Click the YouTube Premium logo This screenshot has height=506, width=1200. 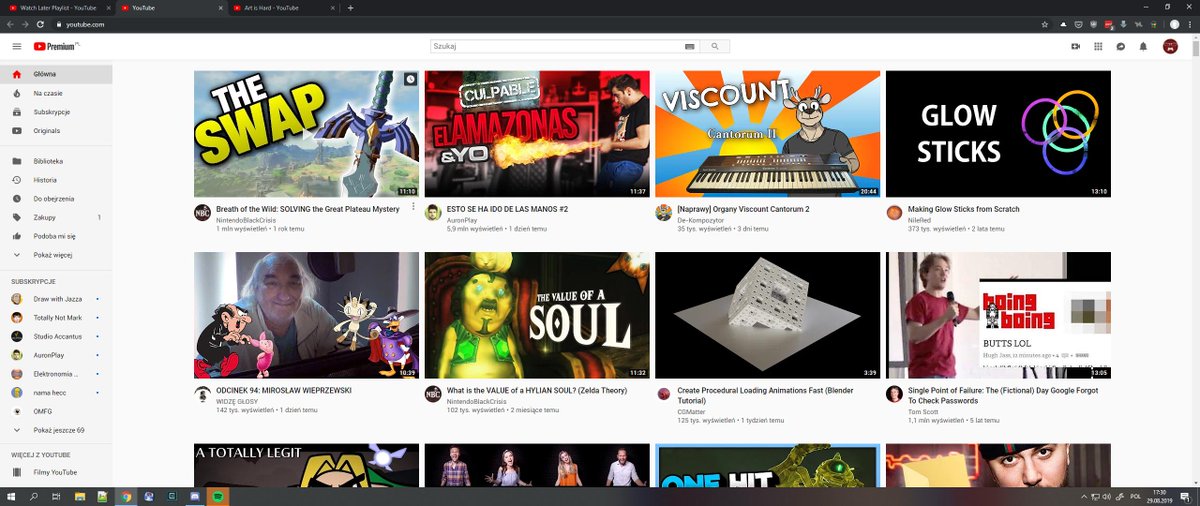coord(56,46)
